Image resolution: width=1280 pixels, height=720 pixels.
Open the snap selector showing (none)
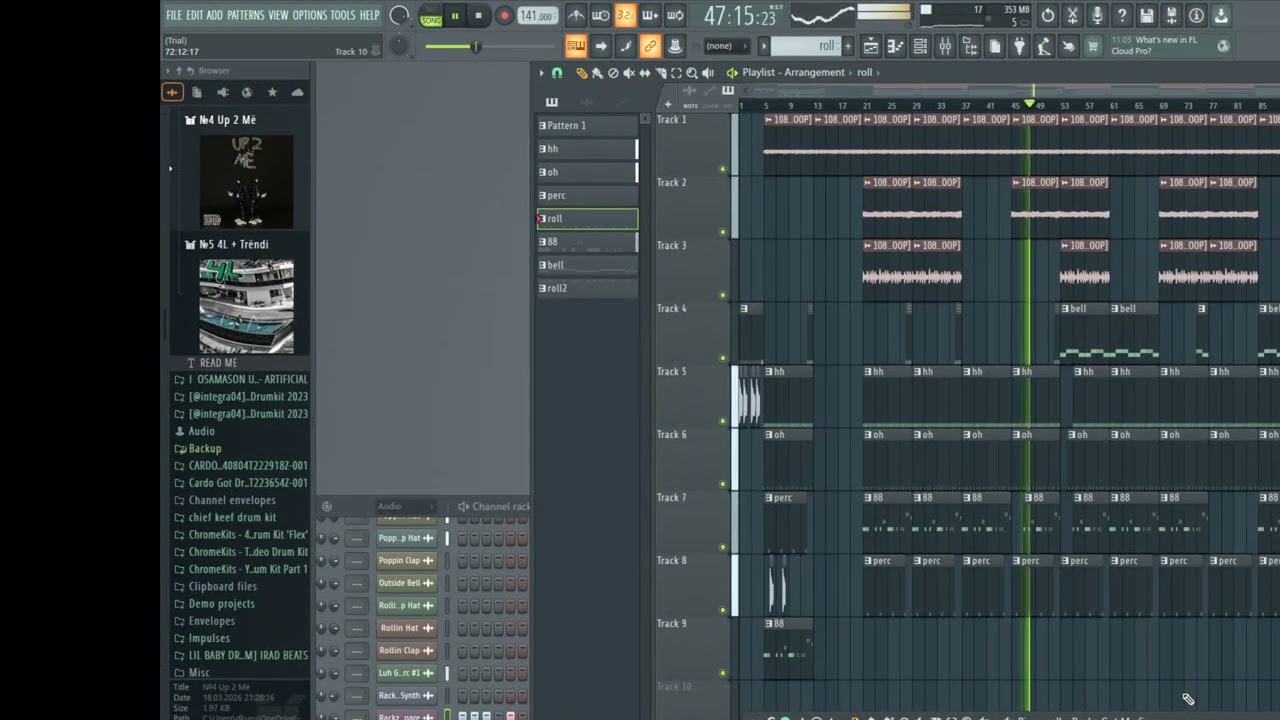727,46
